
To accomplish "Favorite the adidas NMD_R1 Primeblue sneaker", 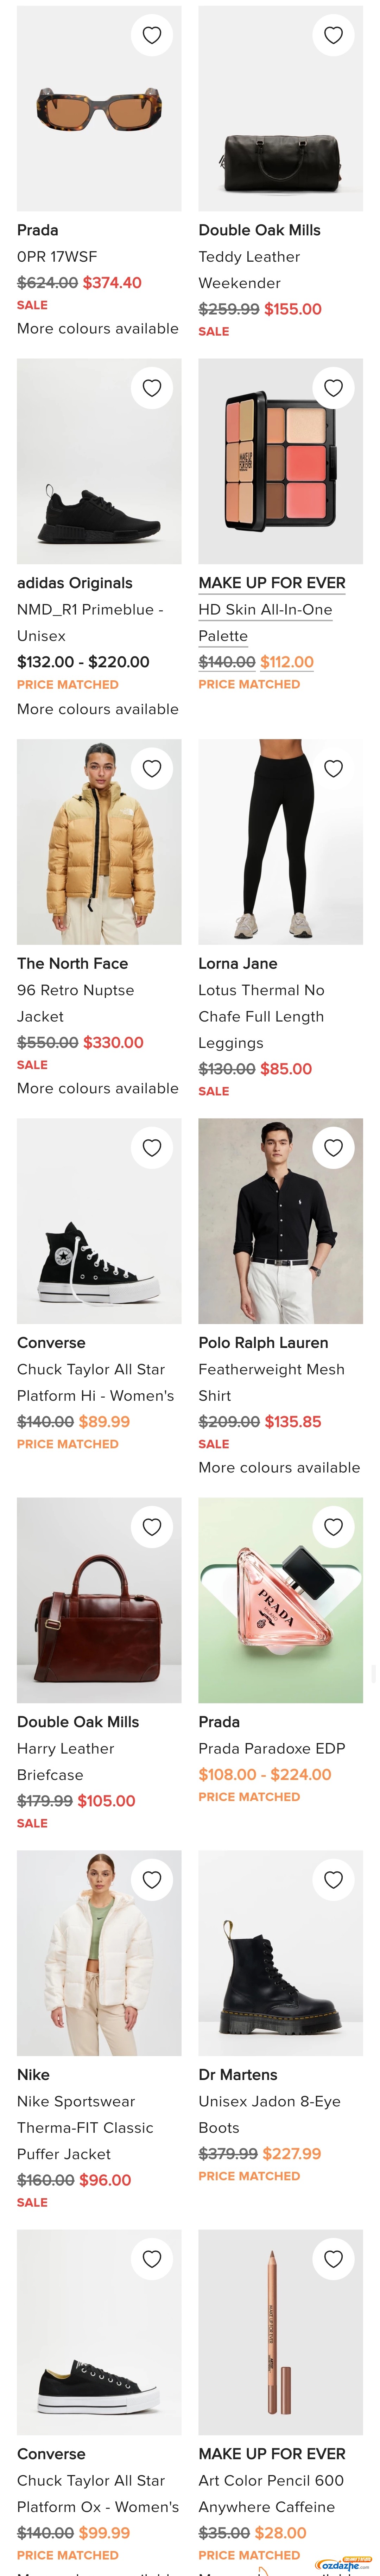I will 152,388.
